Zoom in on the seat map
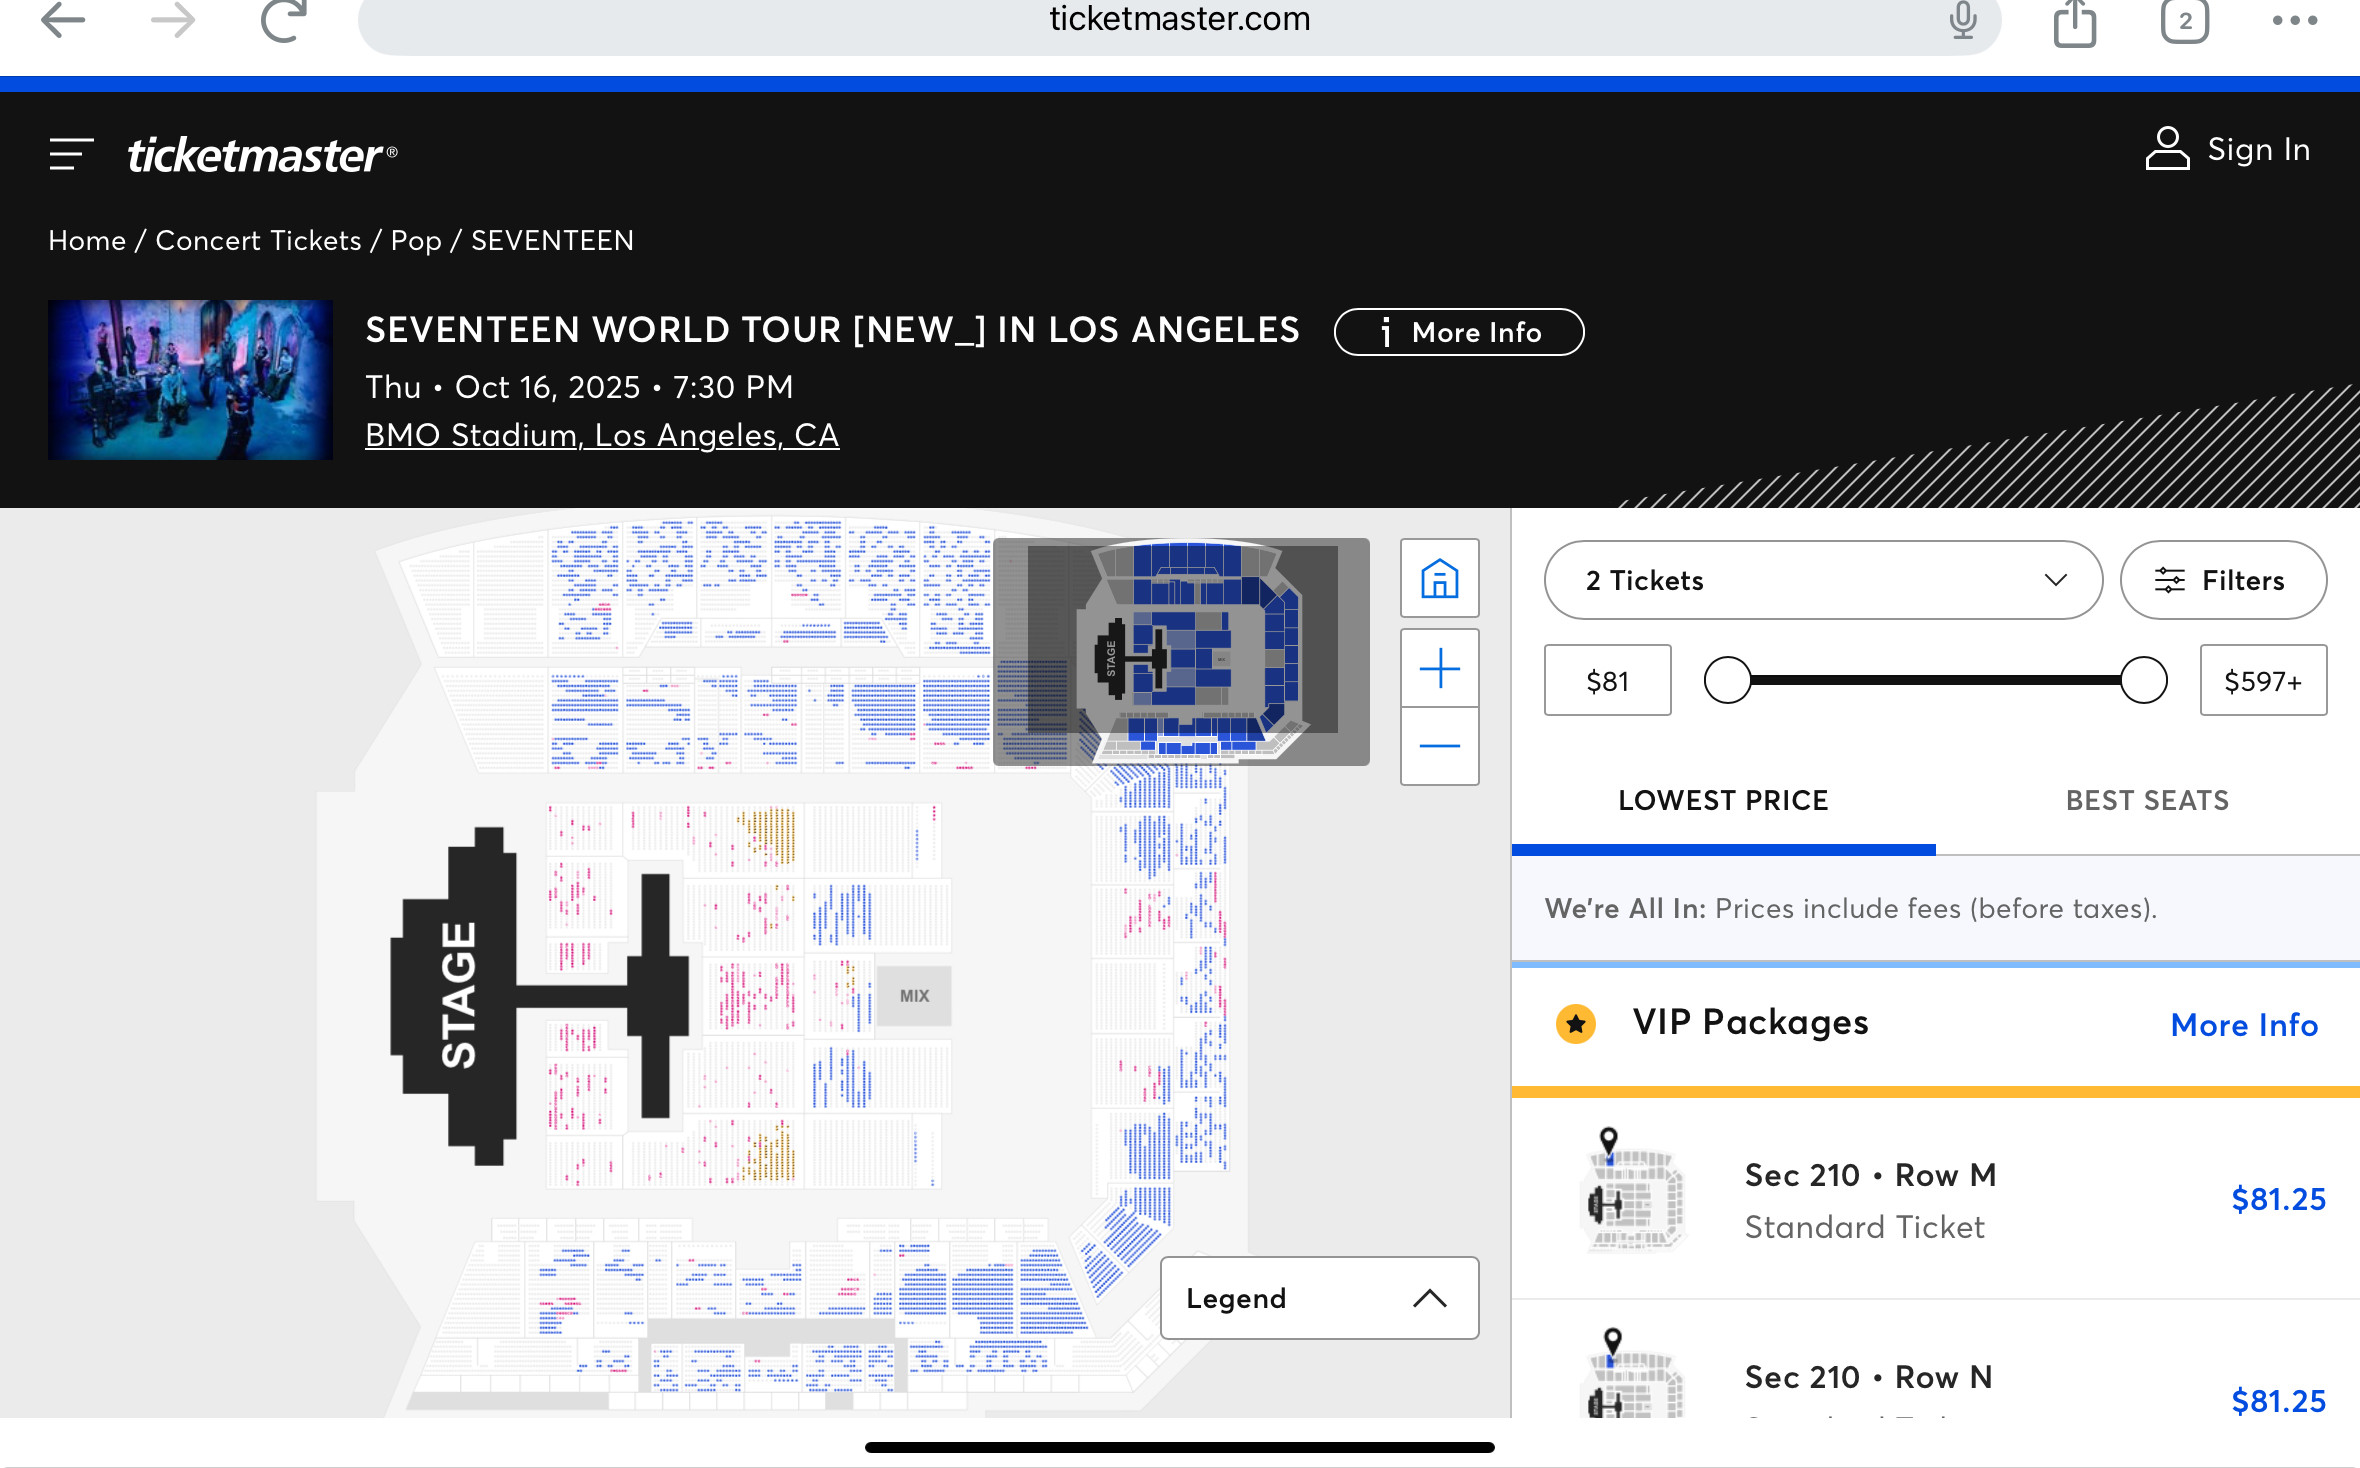 pyautogui.click(x=1440, y=668)
